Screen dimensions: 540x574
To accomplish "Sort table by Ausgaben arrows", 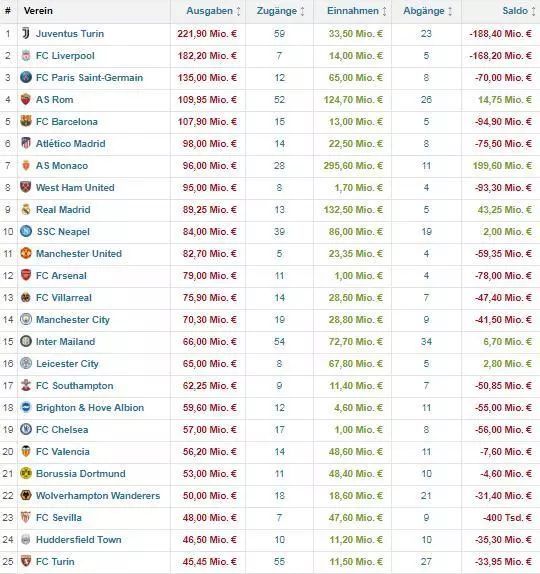I will click(x=238, y=11).
